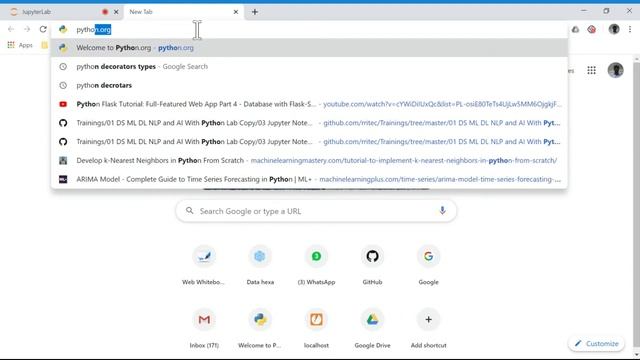640x360 pixels.
Task: Open a new browser tab with plus
Action: (255, 12)
